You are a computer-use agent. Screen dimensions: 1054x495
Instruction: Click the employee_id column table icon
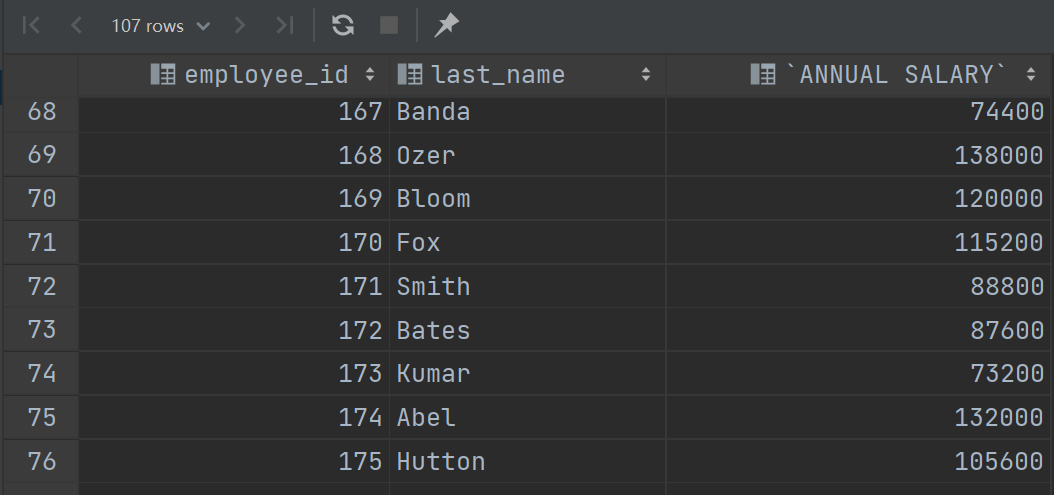(x=163, y=74)
